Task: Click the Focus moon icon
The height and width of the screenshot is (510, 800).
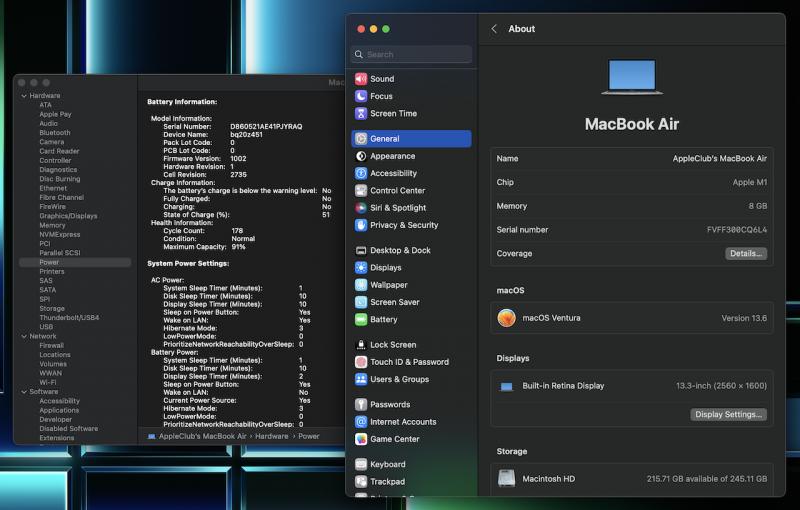Action: tap(361, 96)
